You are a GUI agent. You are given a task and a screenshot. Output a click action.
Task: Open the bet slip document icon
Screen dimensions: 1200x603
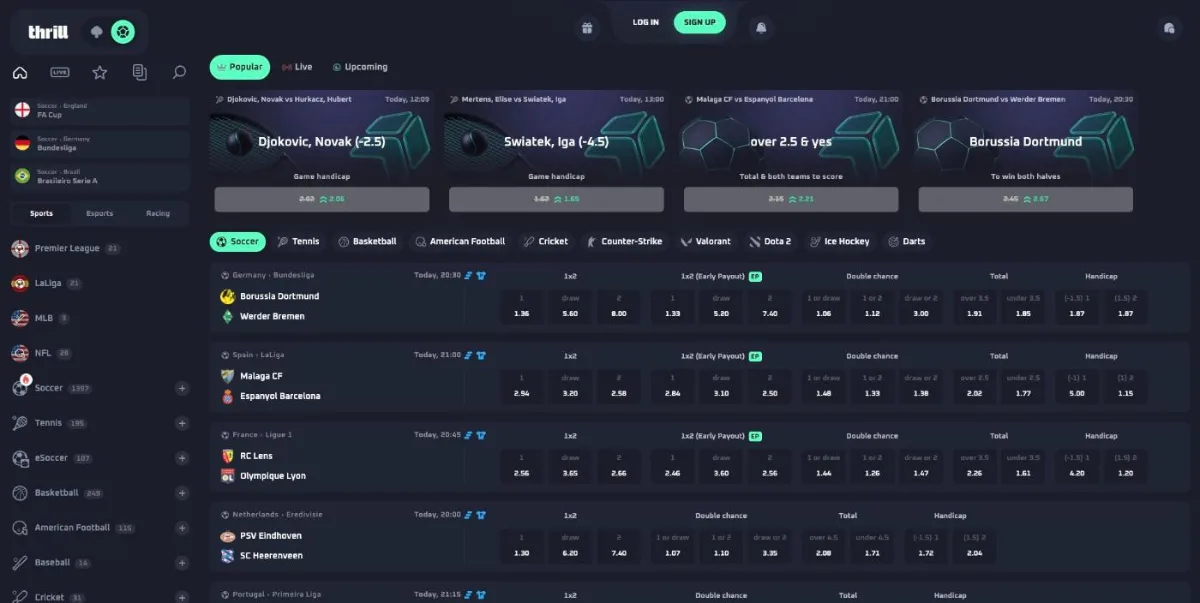(x=140, y=72)
